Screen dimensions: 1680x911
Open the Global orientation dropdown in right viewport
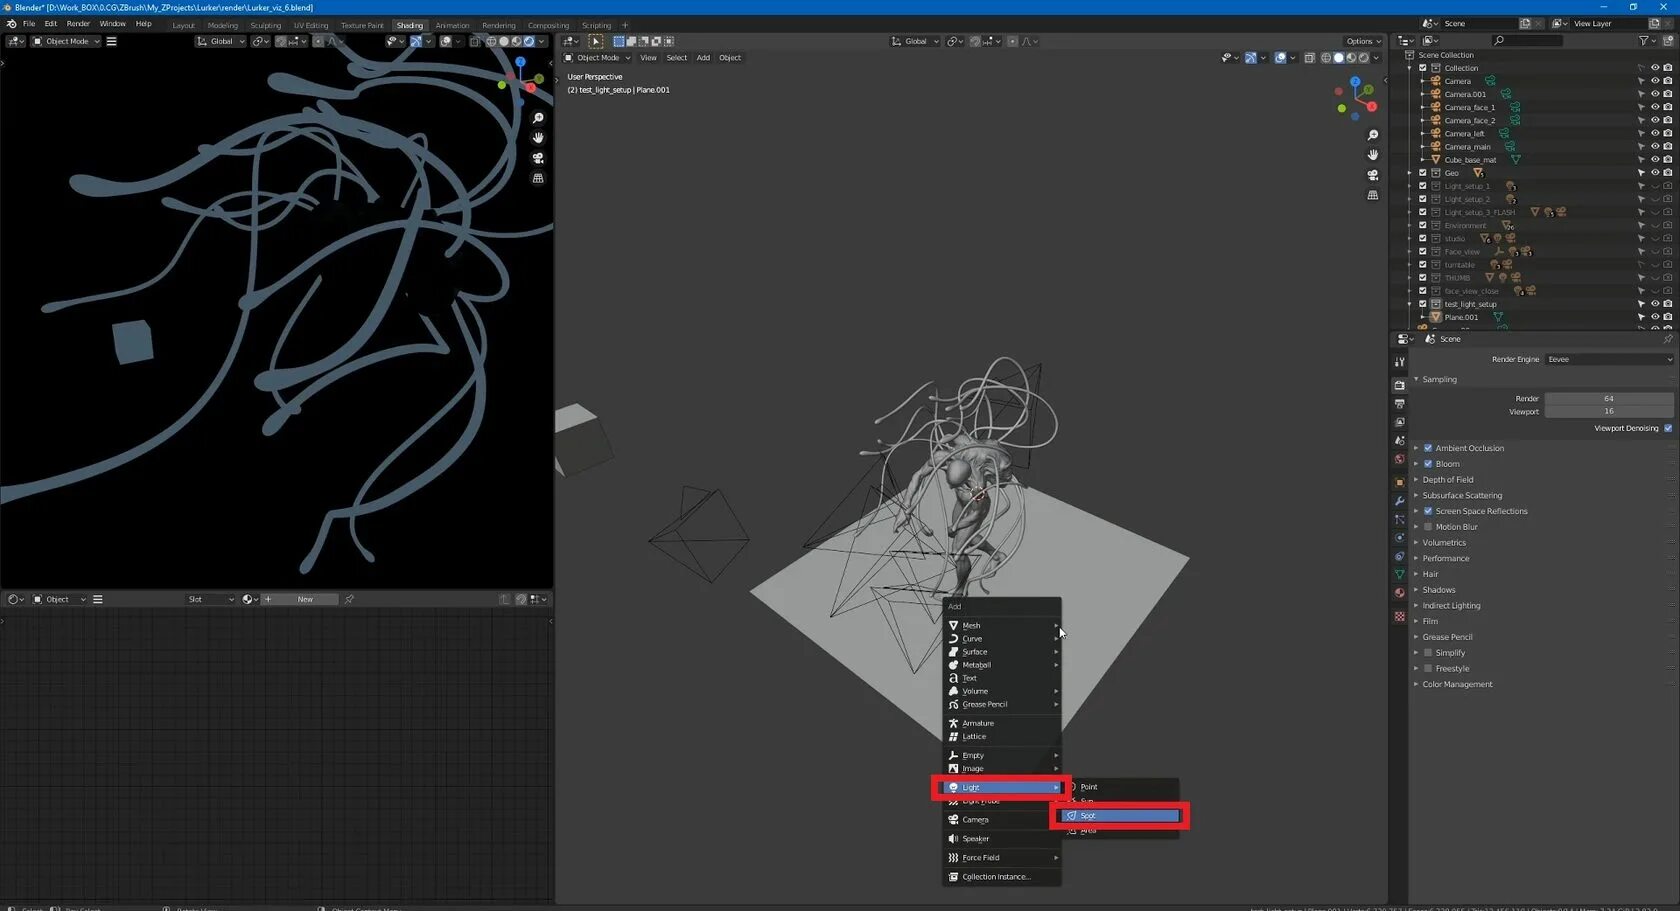(x=915, y=41)
